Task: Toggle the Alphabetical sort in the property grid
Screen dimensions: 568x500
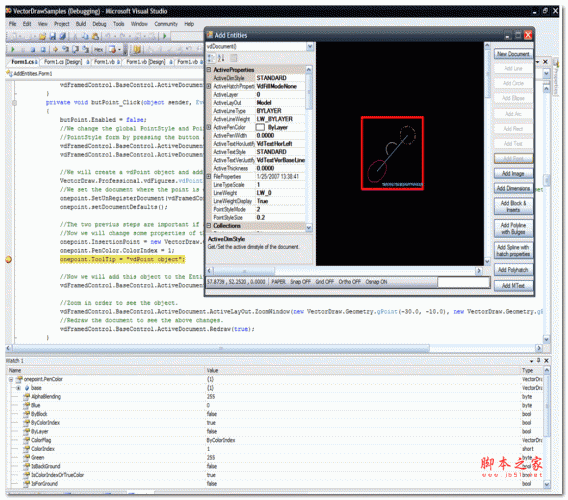Action: click(x=221, y=58)
